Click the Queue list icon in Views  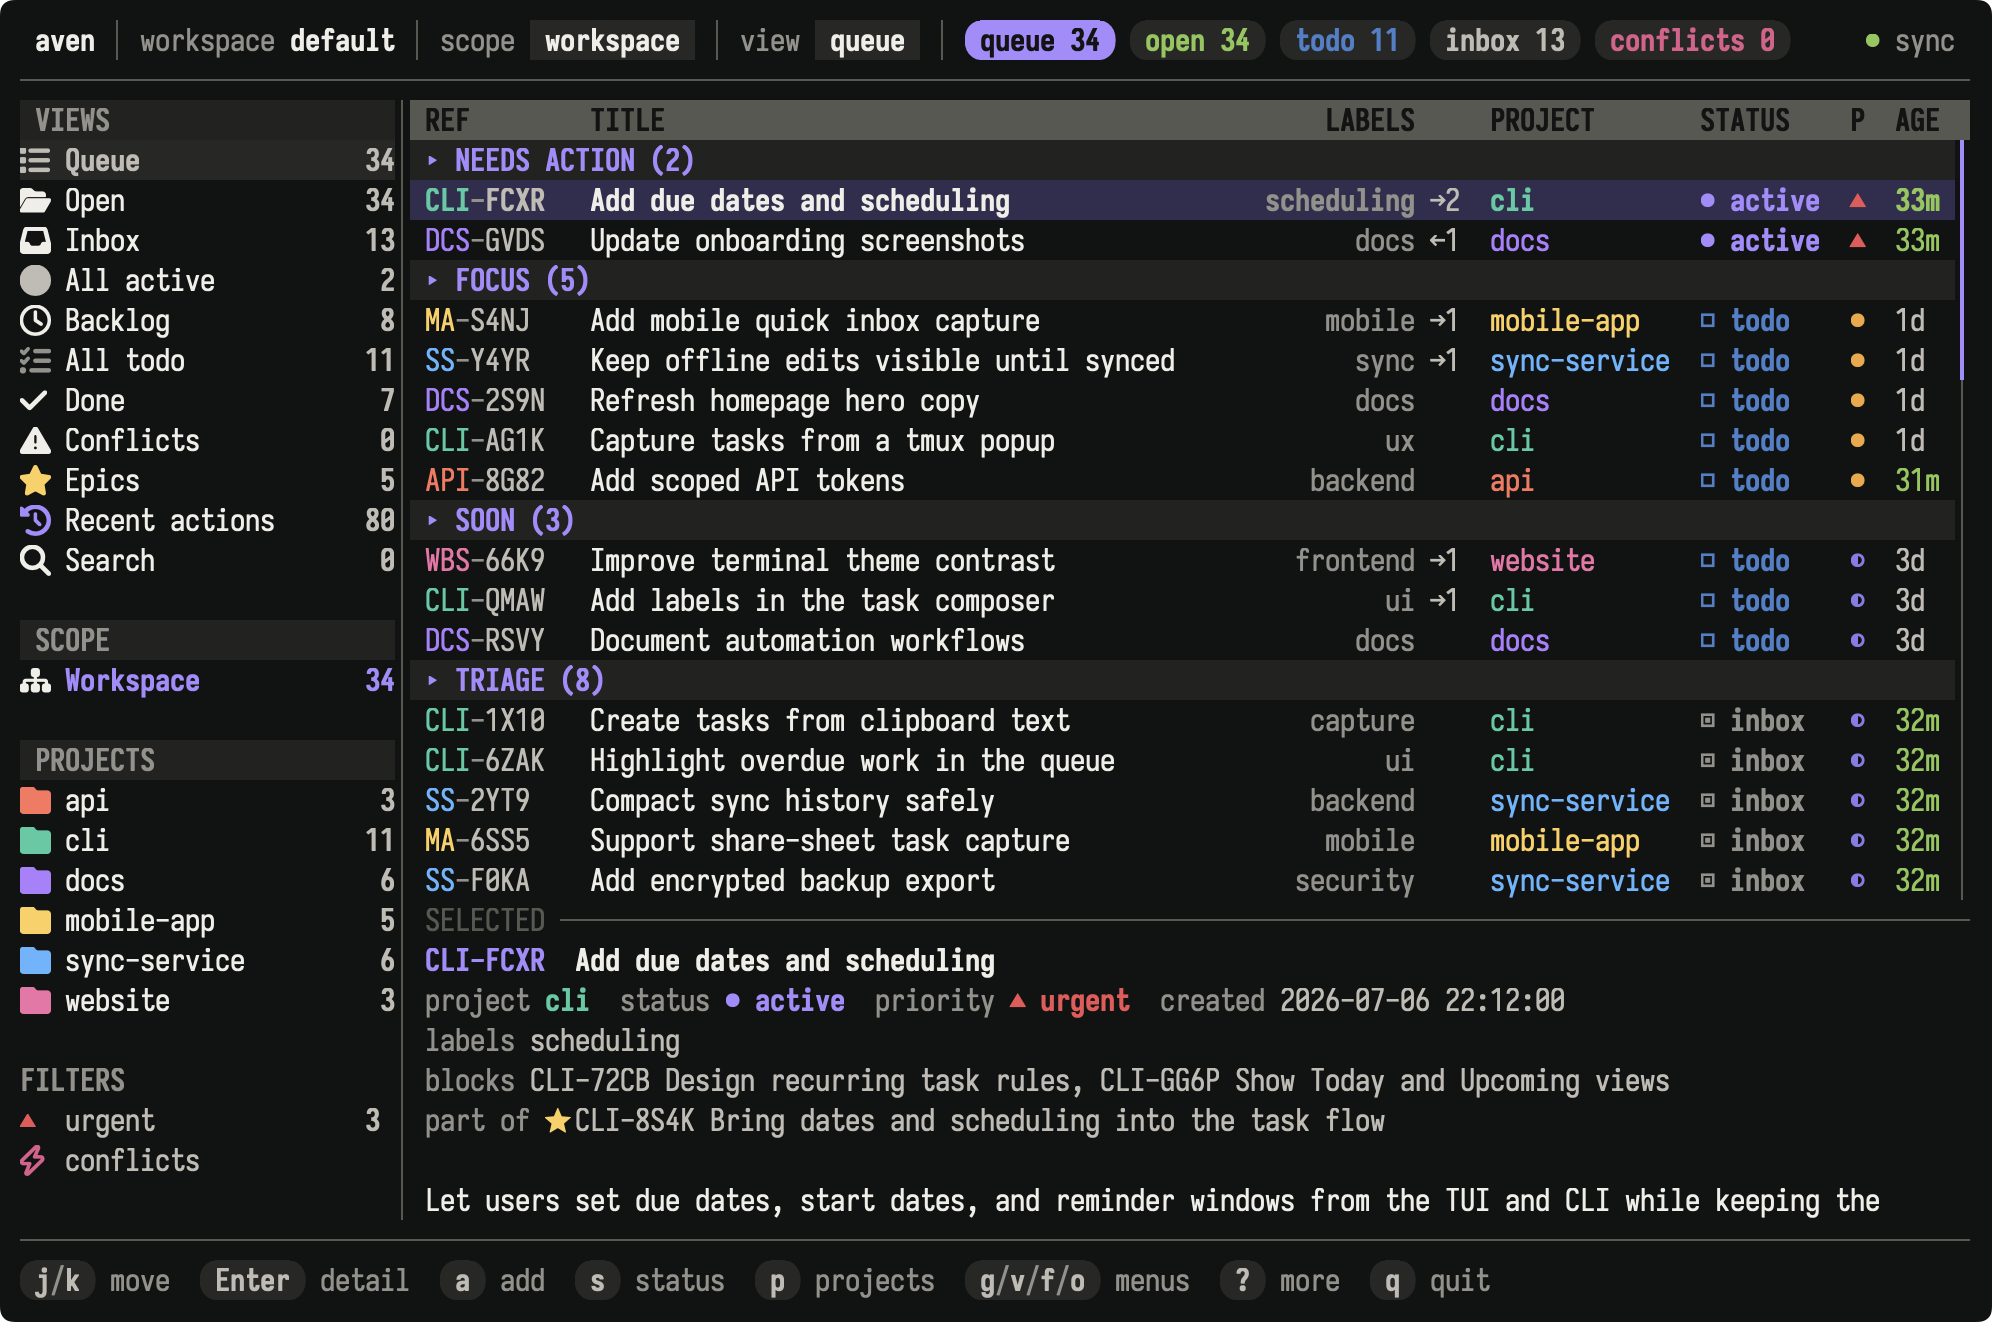[x=35, y=160]
